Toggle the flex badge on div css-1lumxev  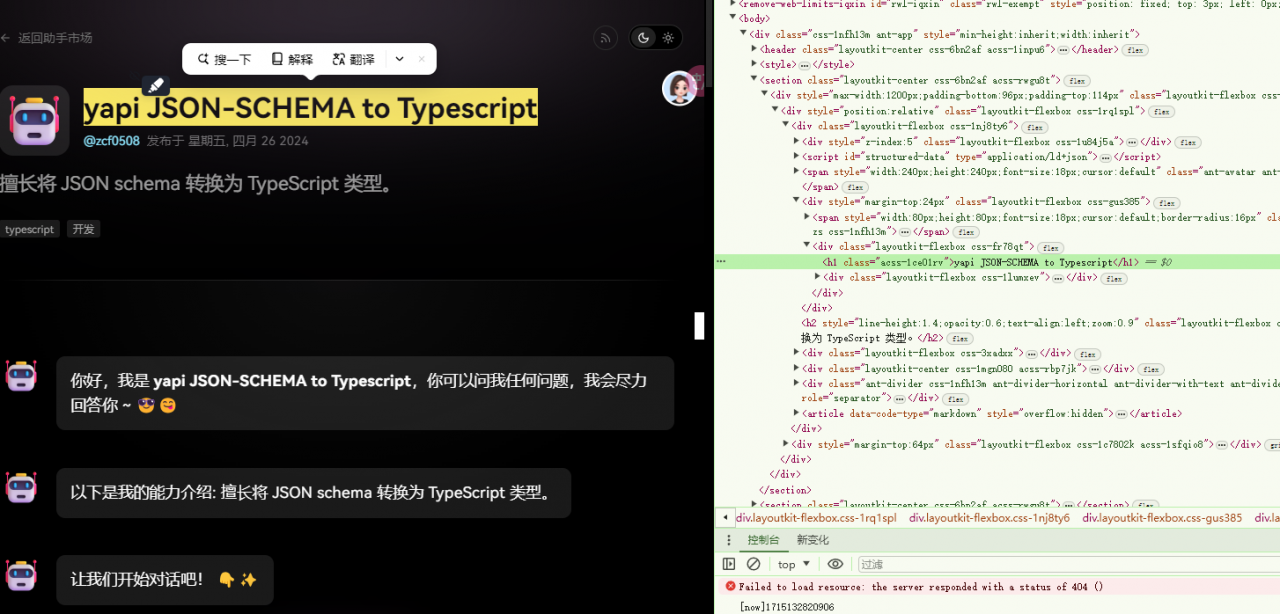[1114, 279]
